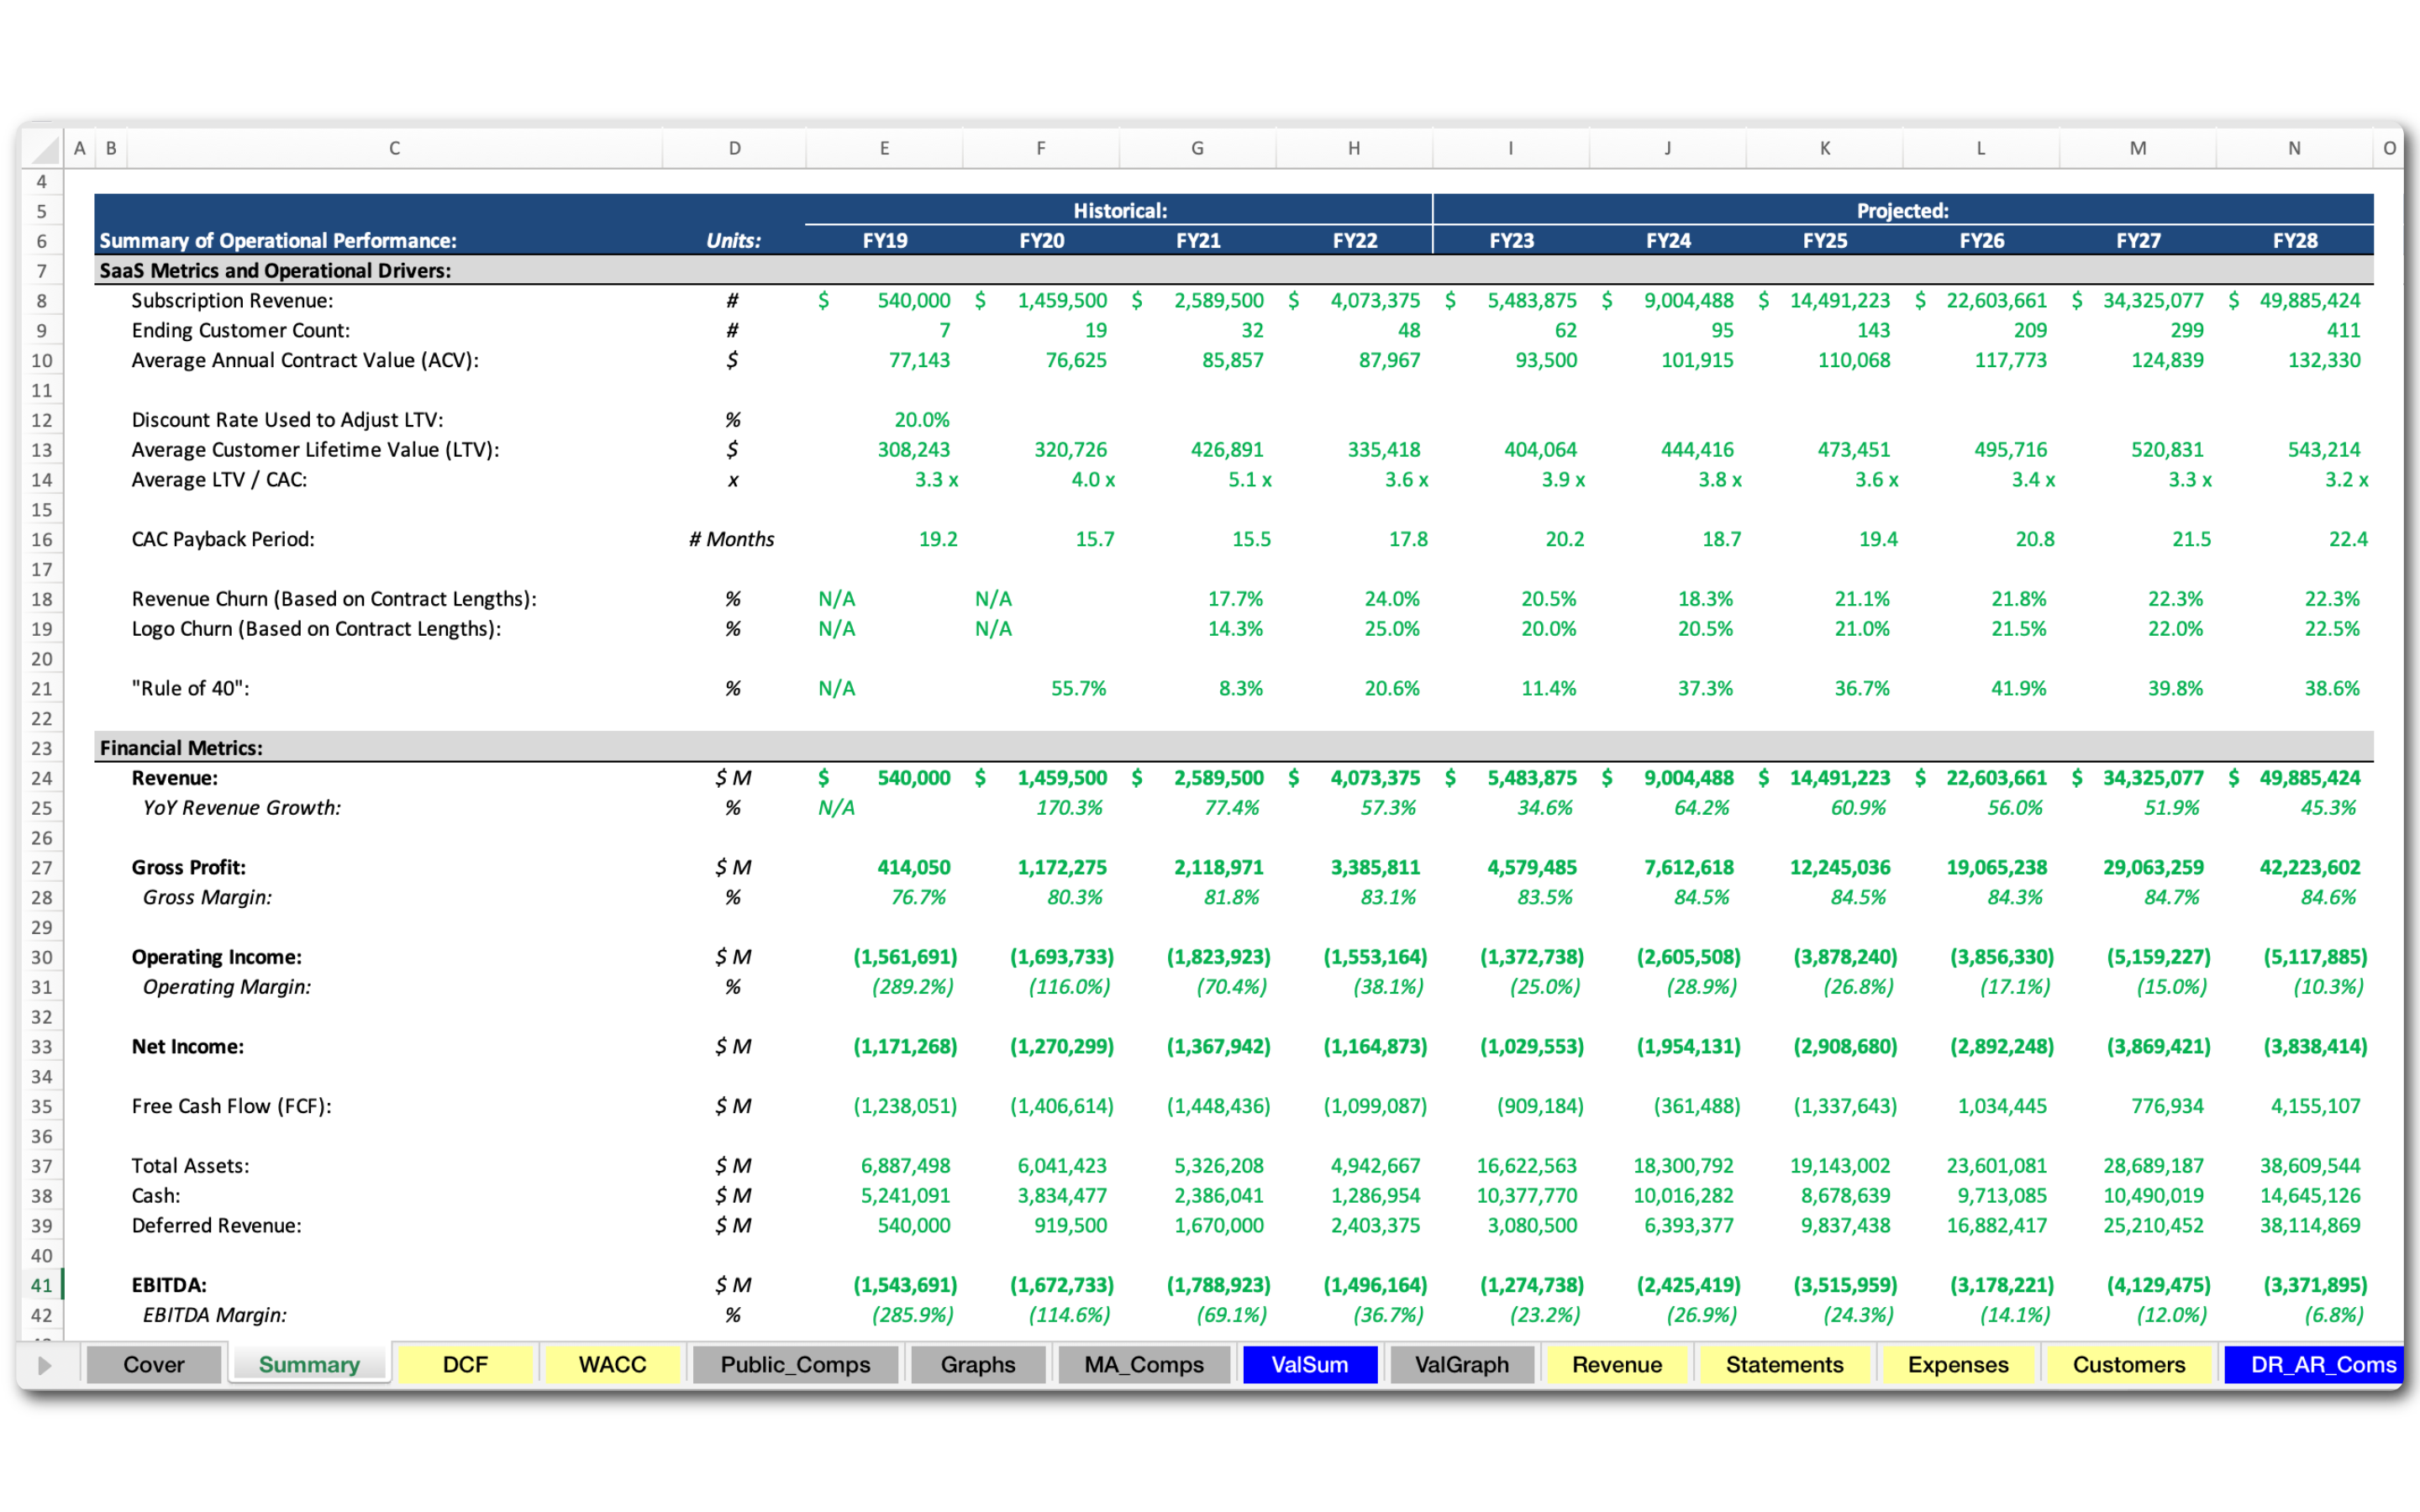Click the EBITDA Margin label cell

213,1314
